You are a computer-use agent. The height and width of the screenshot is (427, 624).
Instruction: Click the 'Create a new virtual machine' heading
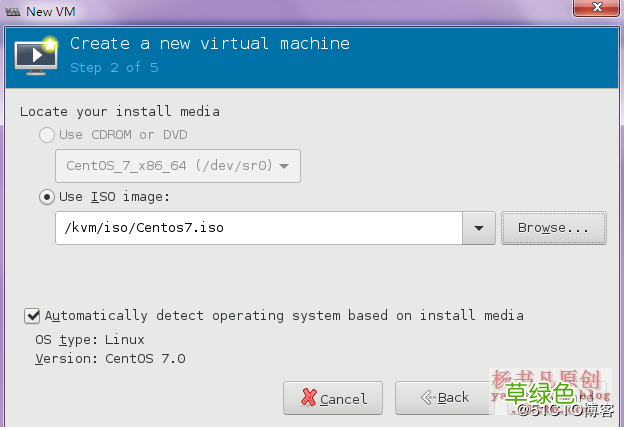210,44
